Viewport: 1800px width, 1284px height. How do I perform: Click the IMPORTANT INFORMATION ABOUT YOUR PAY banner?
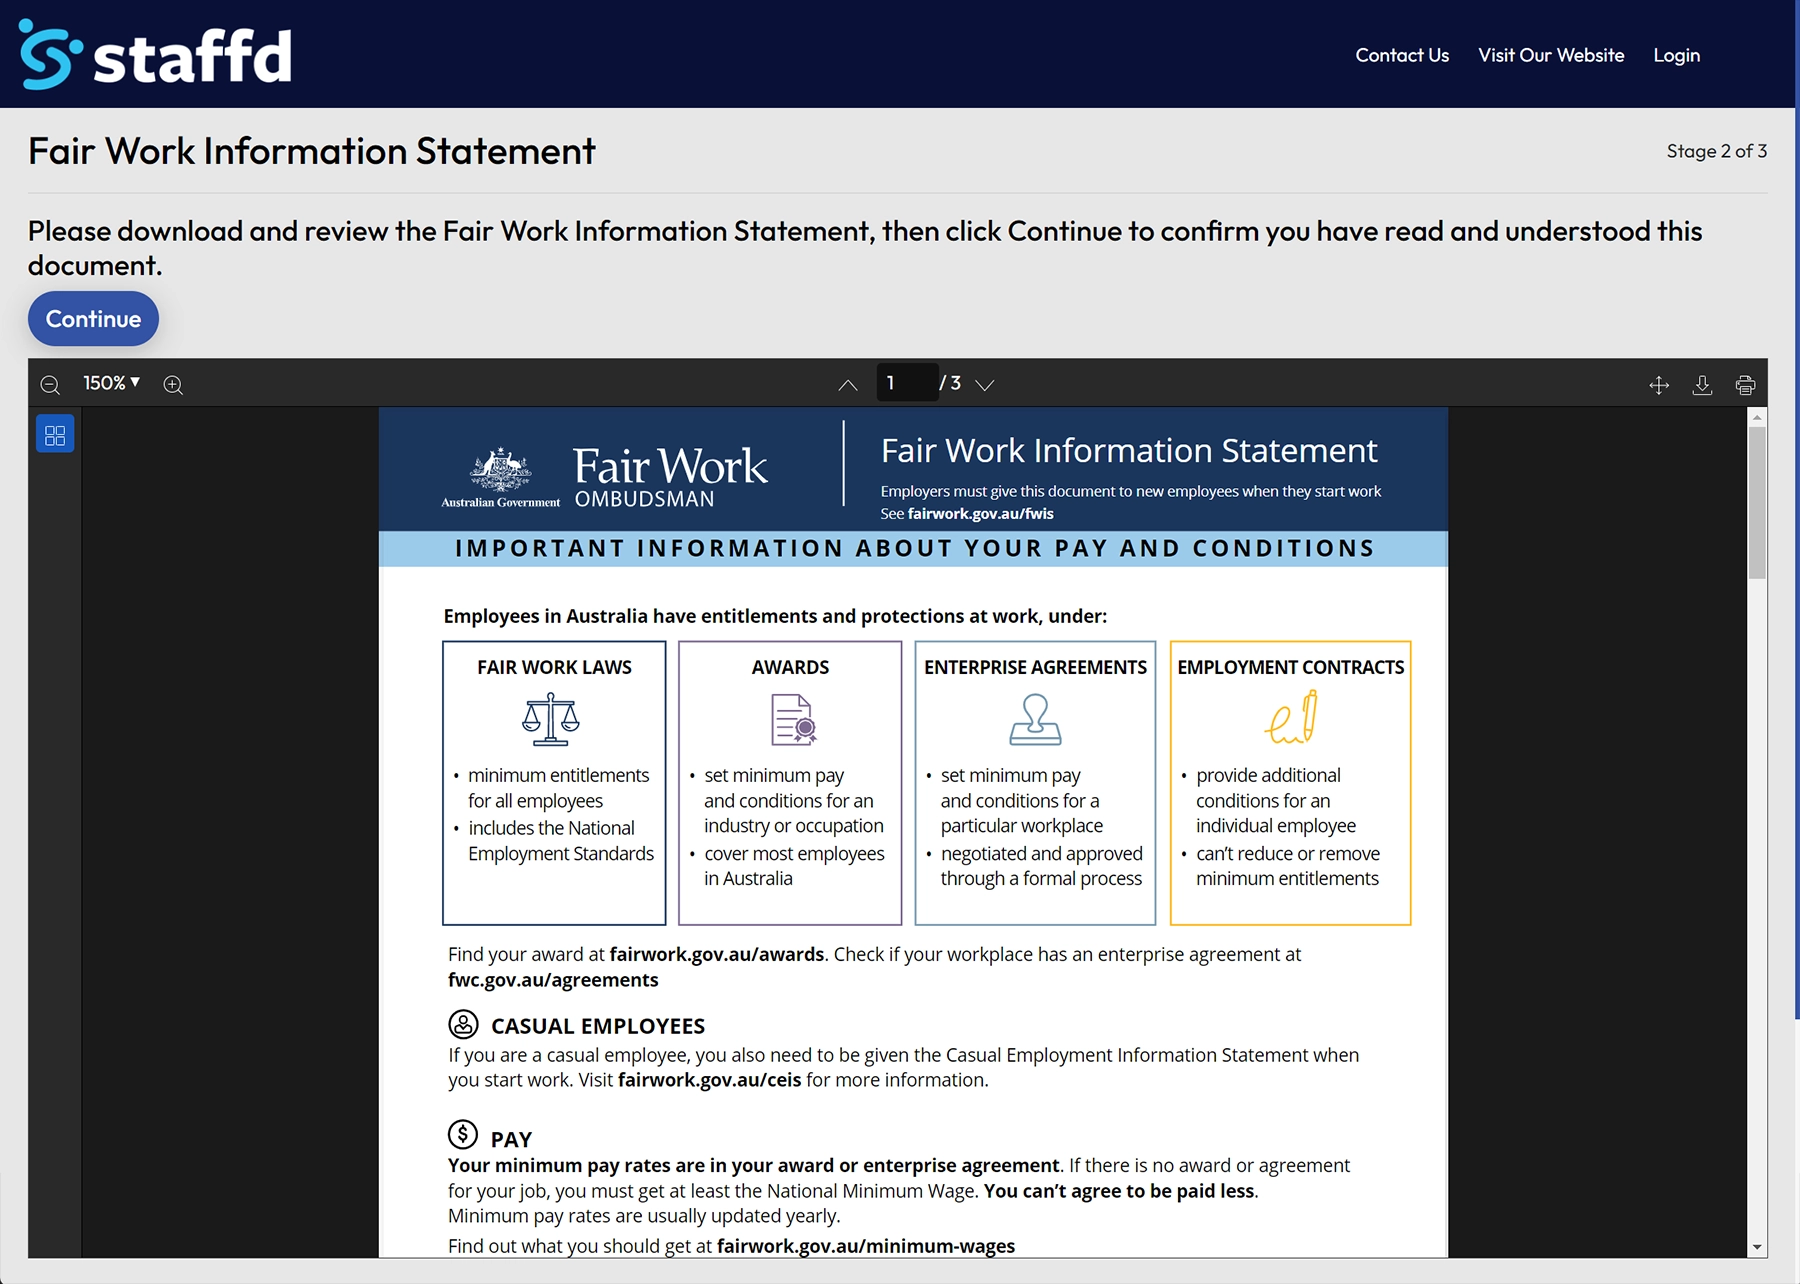(914, 549)
